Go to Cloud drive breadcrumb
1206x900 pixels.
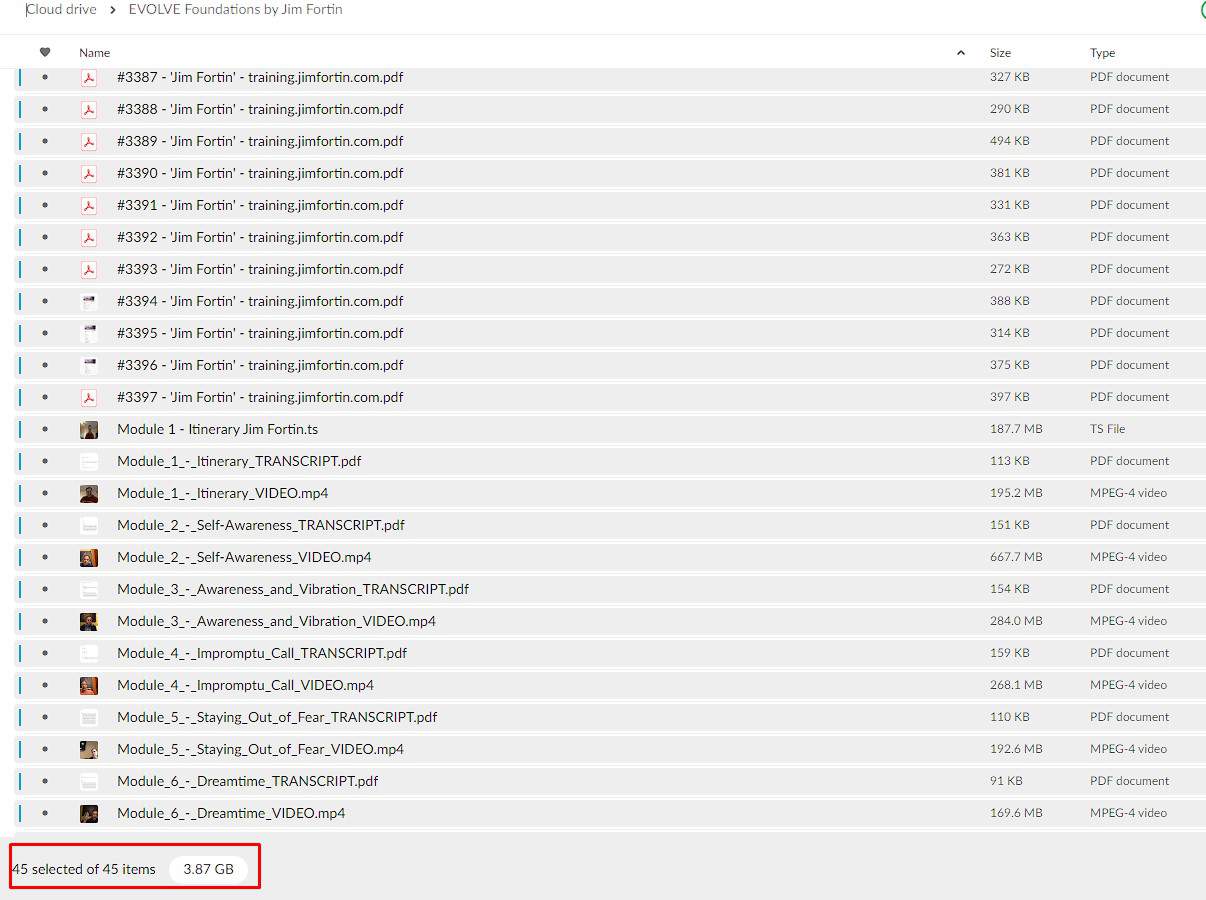(61, 10)
